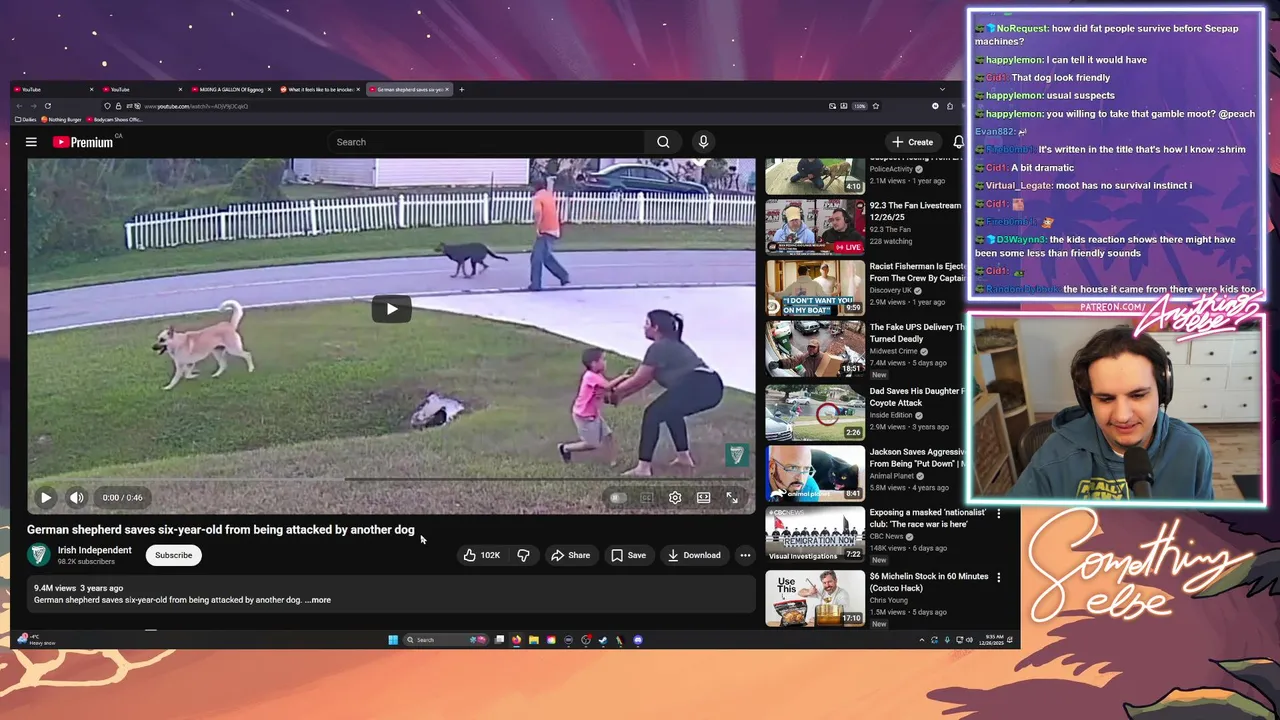Save the video to a playlist
Image resolution: width=1280 pixels, height=720 pixels.
pyautogui.click(x=628, y=555)
